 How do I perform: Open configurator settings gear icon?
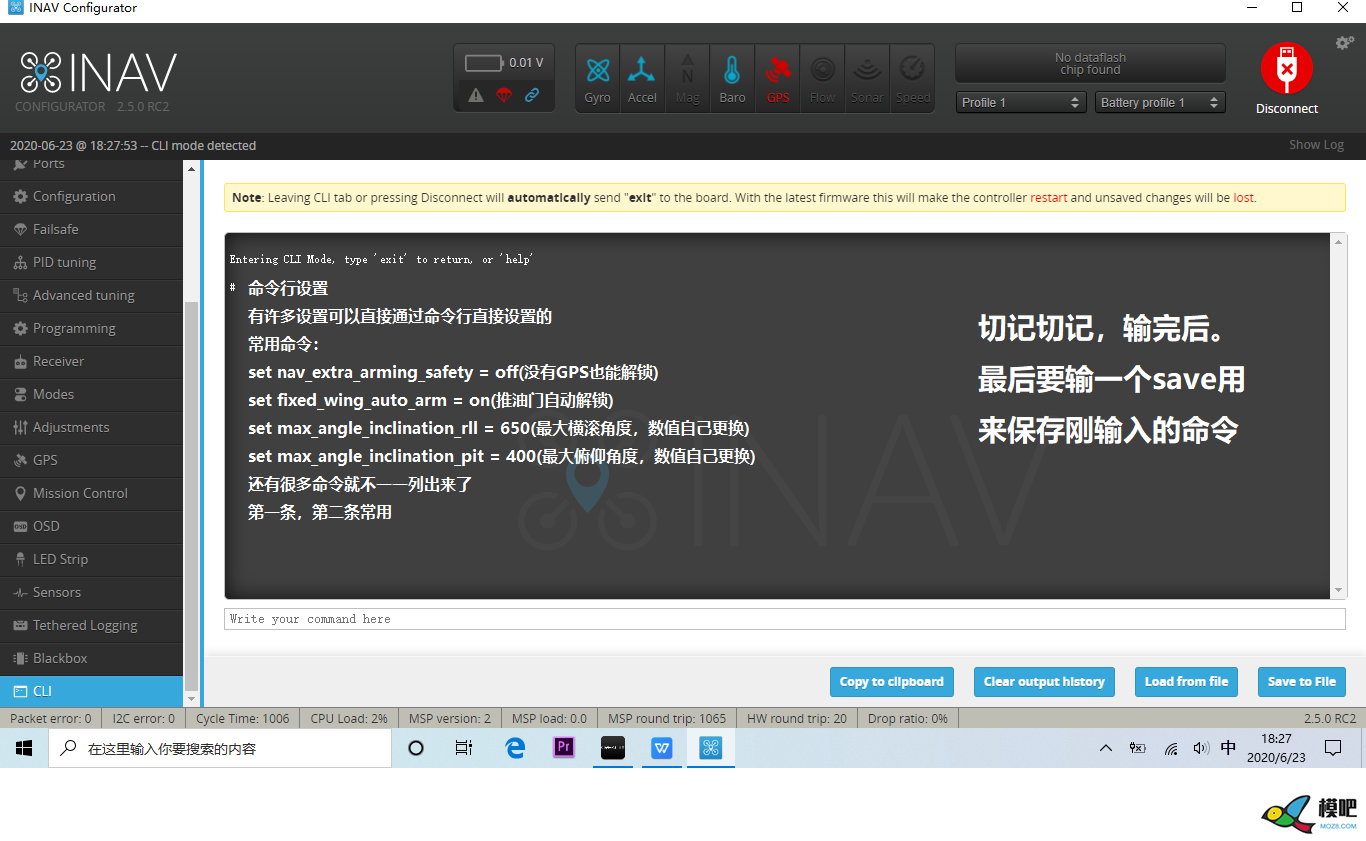(x=1345, y=43)
